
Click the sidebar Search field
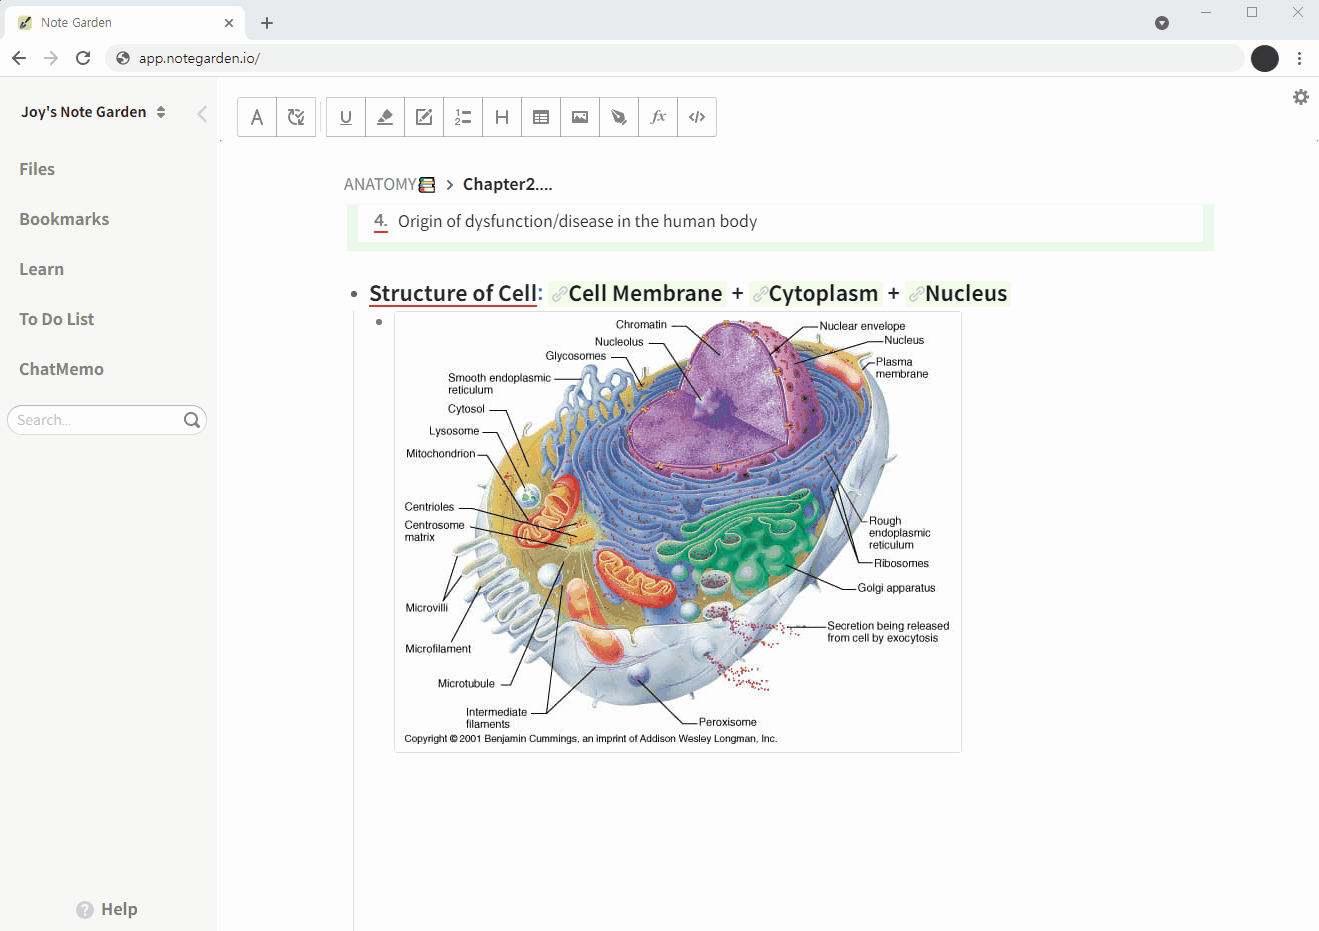click(x=97, y=420)
